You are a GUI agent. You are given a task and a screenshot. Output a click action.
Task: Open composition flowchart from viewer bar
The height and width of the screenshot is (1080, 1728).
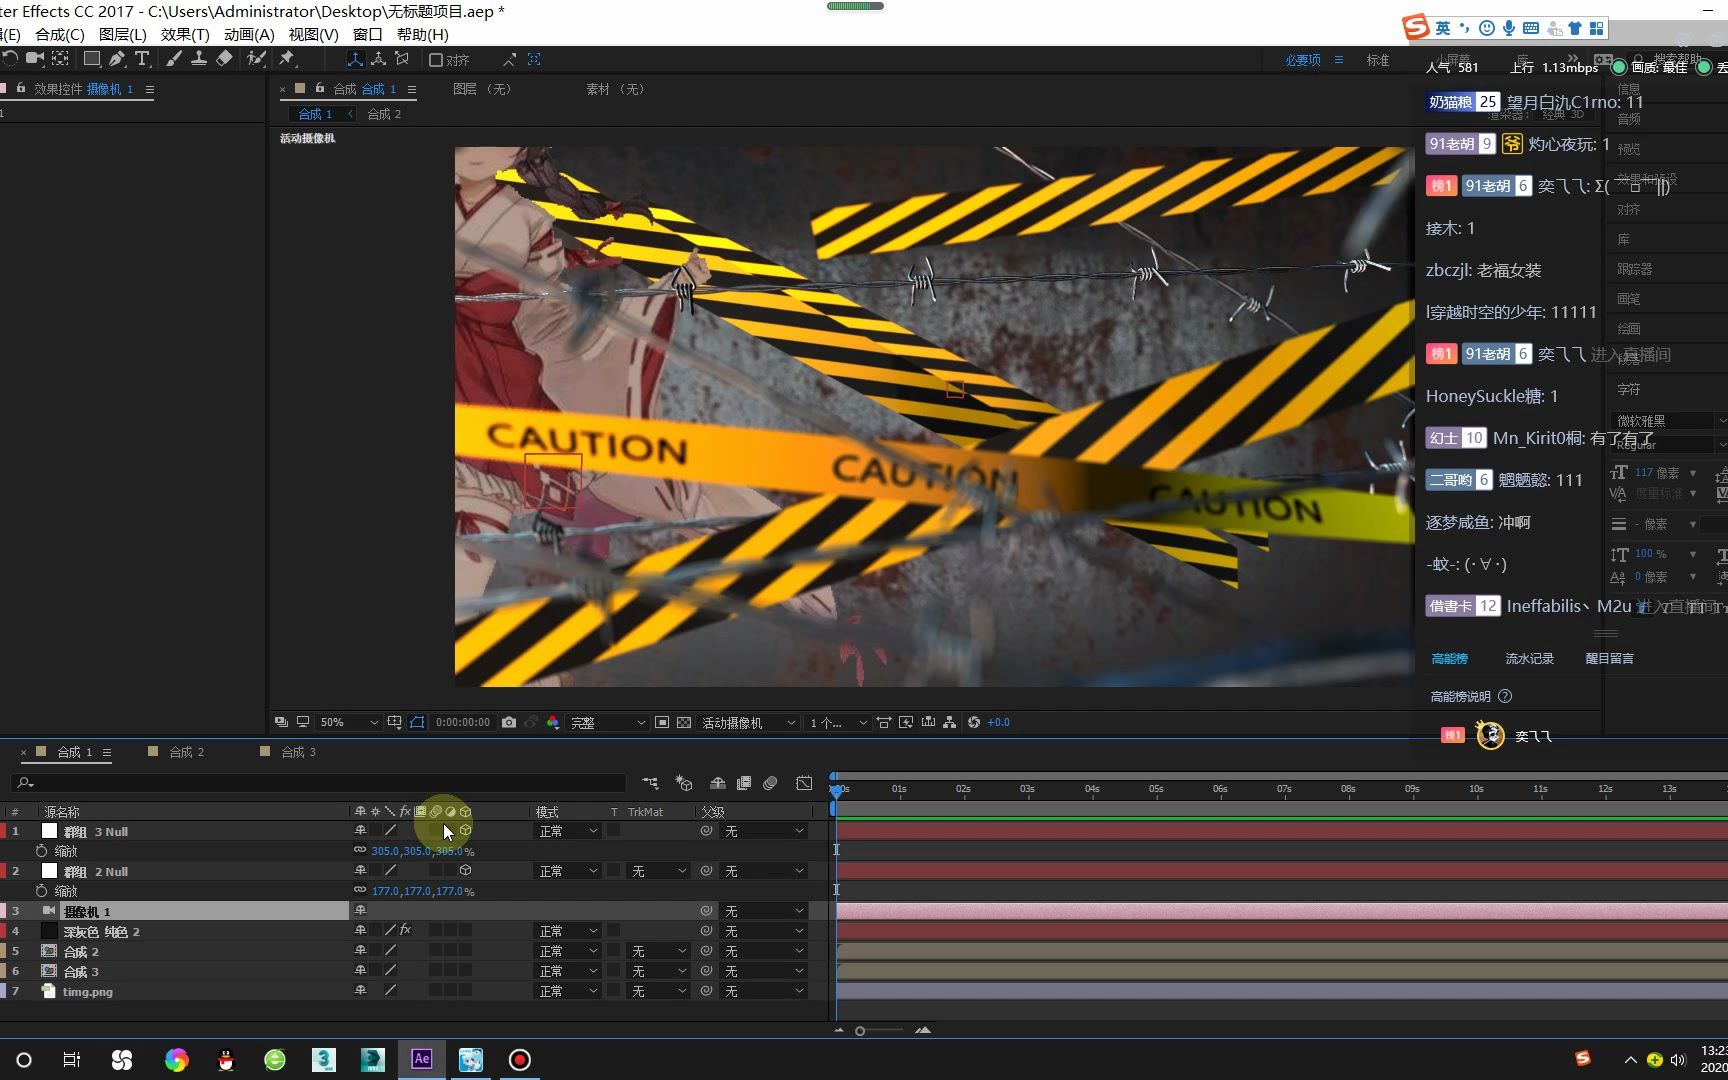(x=949, y=722)
